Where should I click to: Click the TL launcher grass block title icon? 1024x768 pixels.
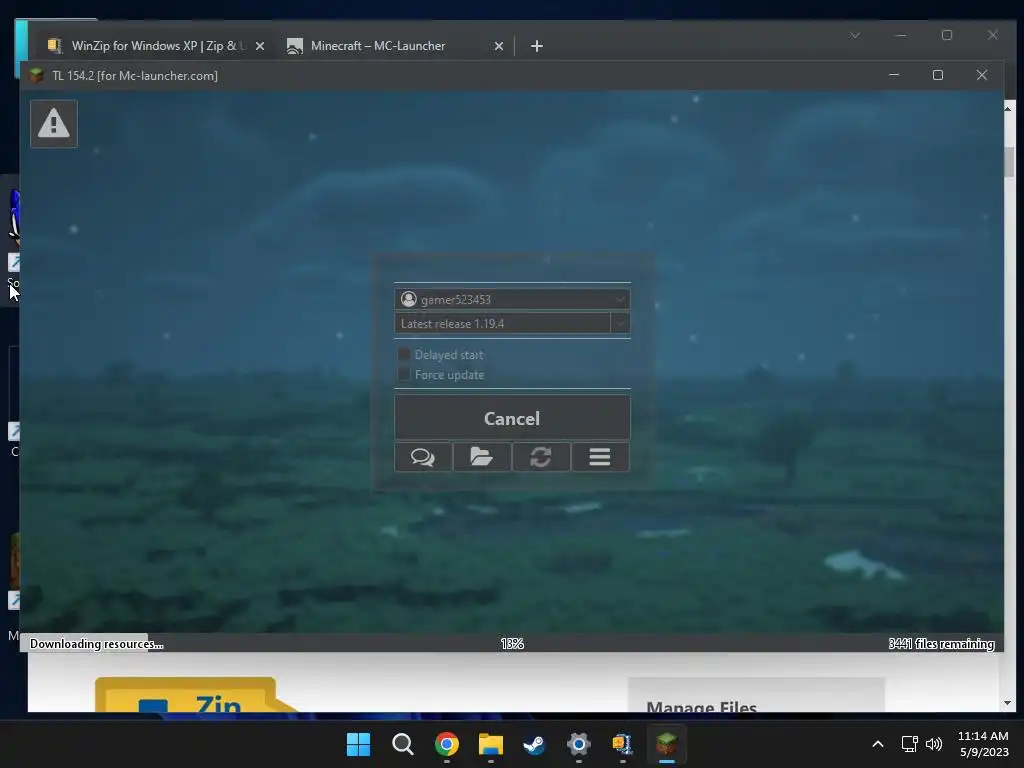37,75
